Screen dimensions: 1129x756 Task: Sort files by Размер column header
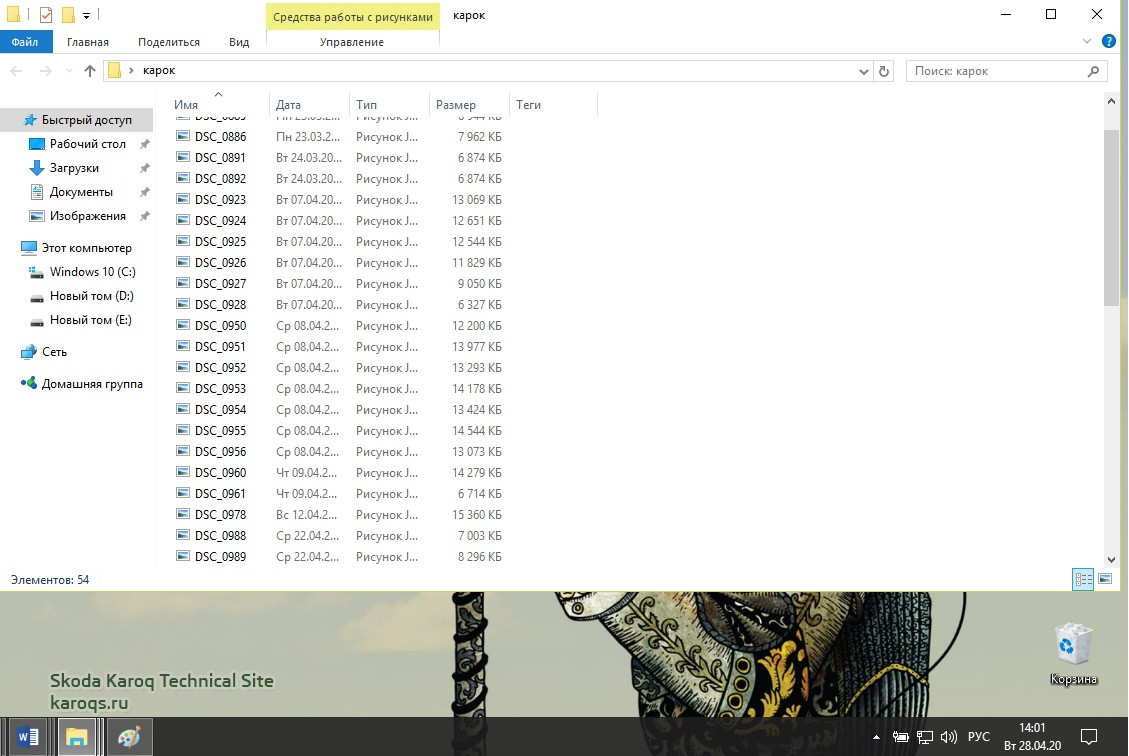pos(456,105)
